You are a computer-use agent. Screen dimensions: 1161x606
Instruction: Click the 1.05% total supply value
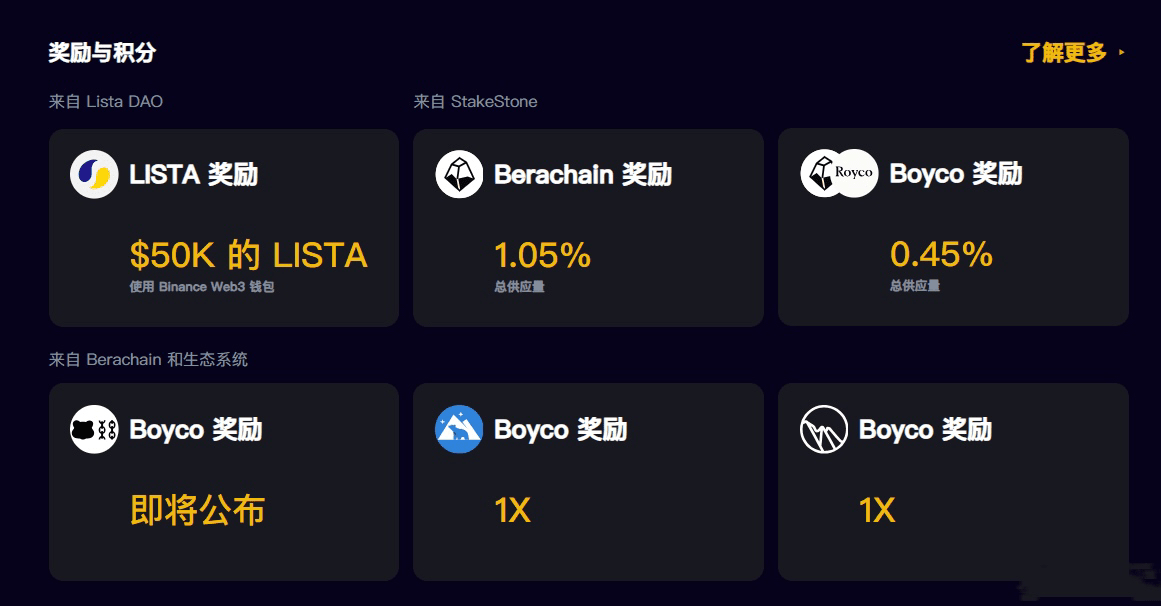[x=543, y=256]
